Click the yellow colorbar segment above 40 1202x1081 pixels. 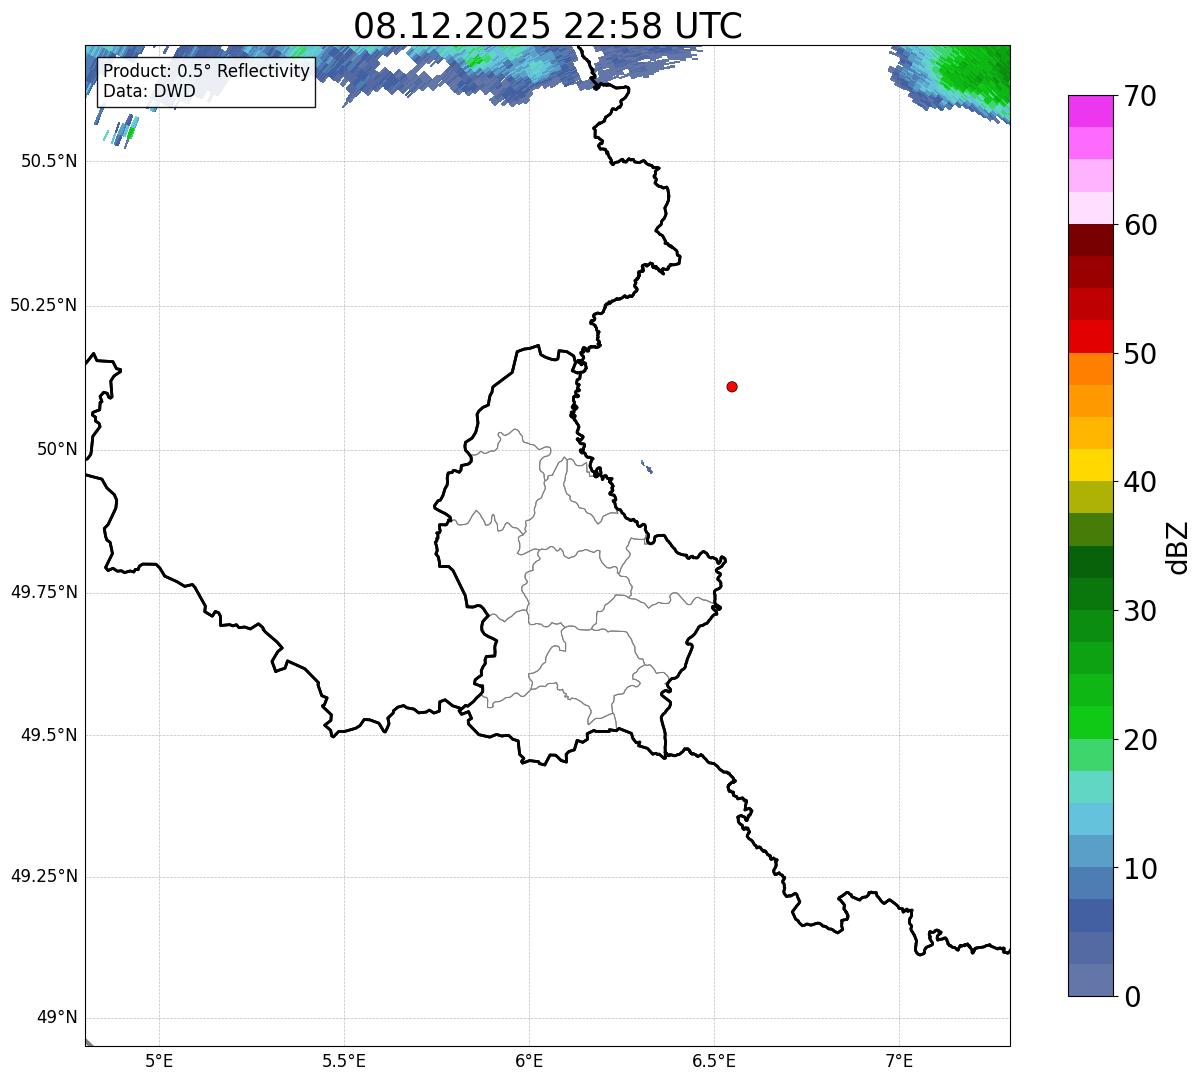[x=1091, y=465]
